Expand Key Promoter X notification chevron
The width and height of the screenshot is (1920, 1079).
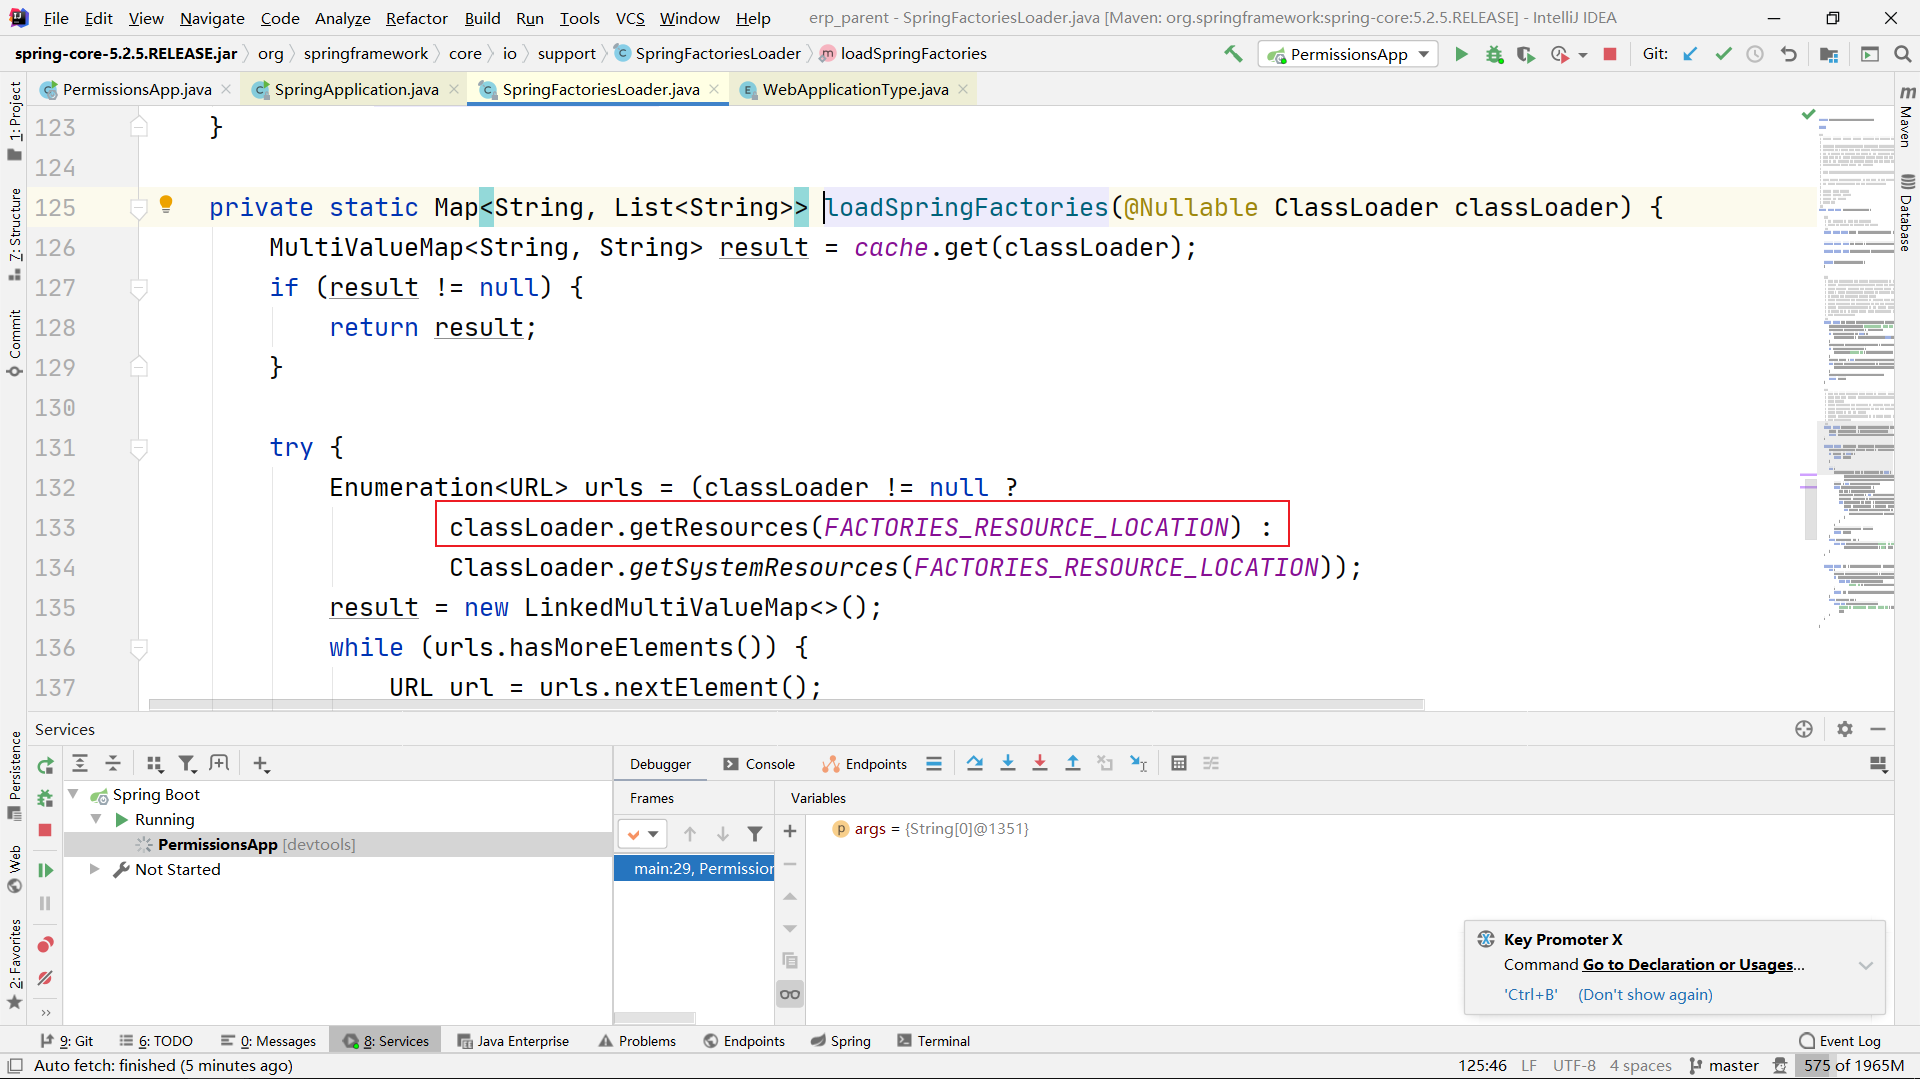pos(1866,965)
